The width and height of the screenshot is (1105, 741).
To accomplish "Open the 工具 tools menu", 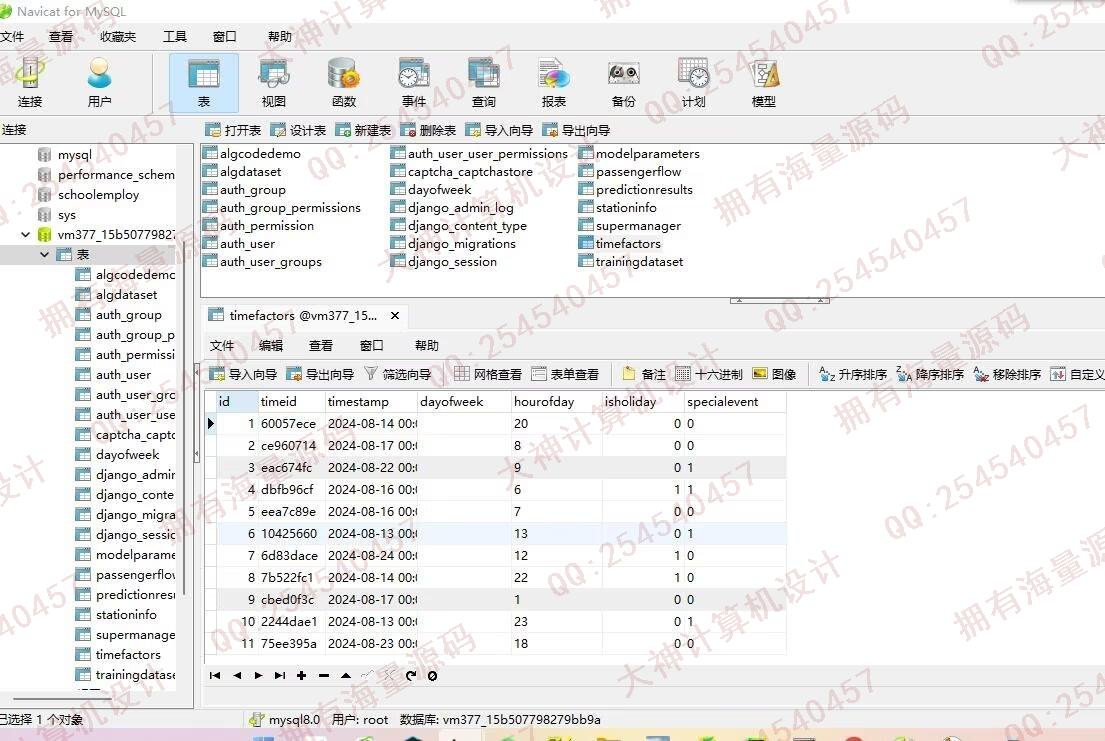I will point(175,37).
